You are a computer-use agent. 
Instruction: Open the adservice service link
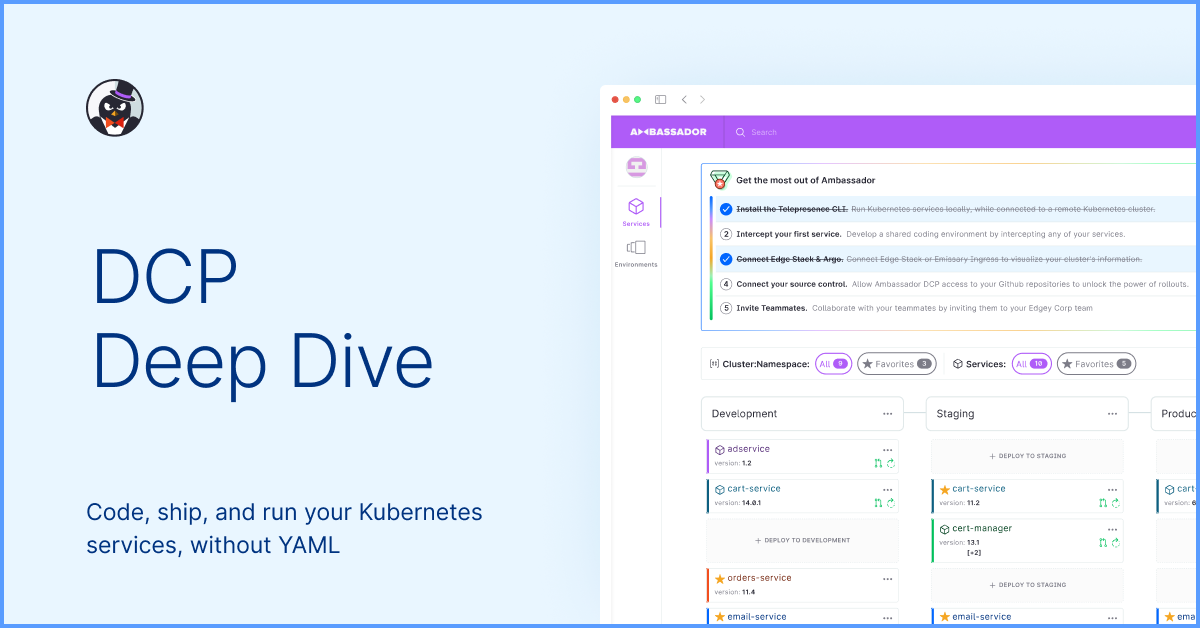pyautogui.click(x=748, y=449)
